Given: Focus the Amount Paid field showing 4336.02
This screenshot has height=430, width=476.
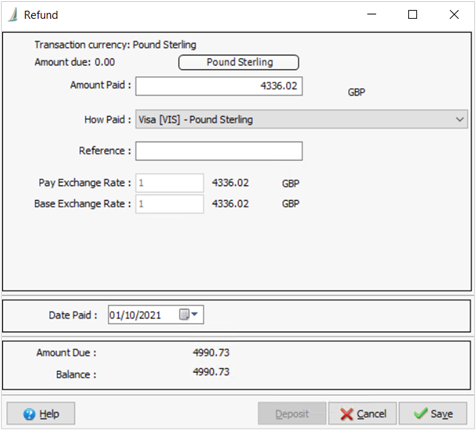Looking at the screenshot, I should click(219, 86).
